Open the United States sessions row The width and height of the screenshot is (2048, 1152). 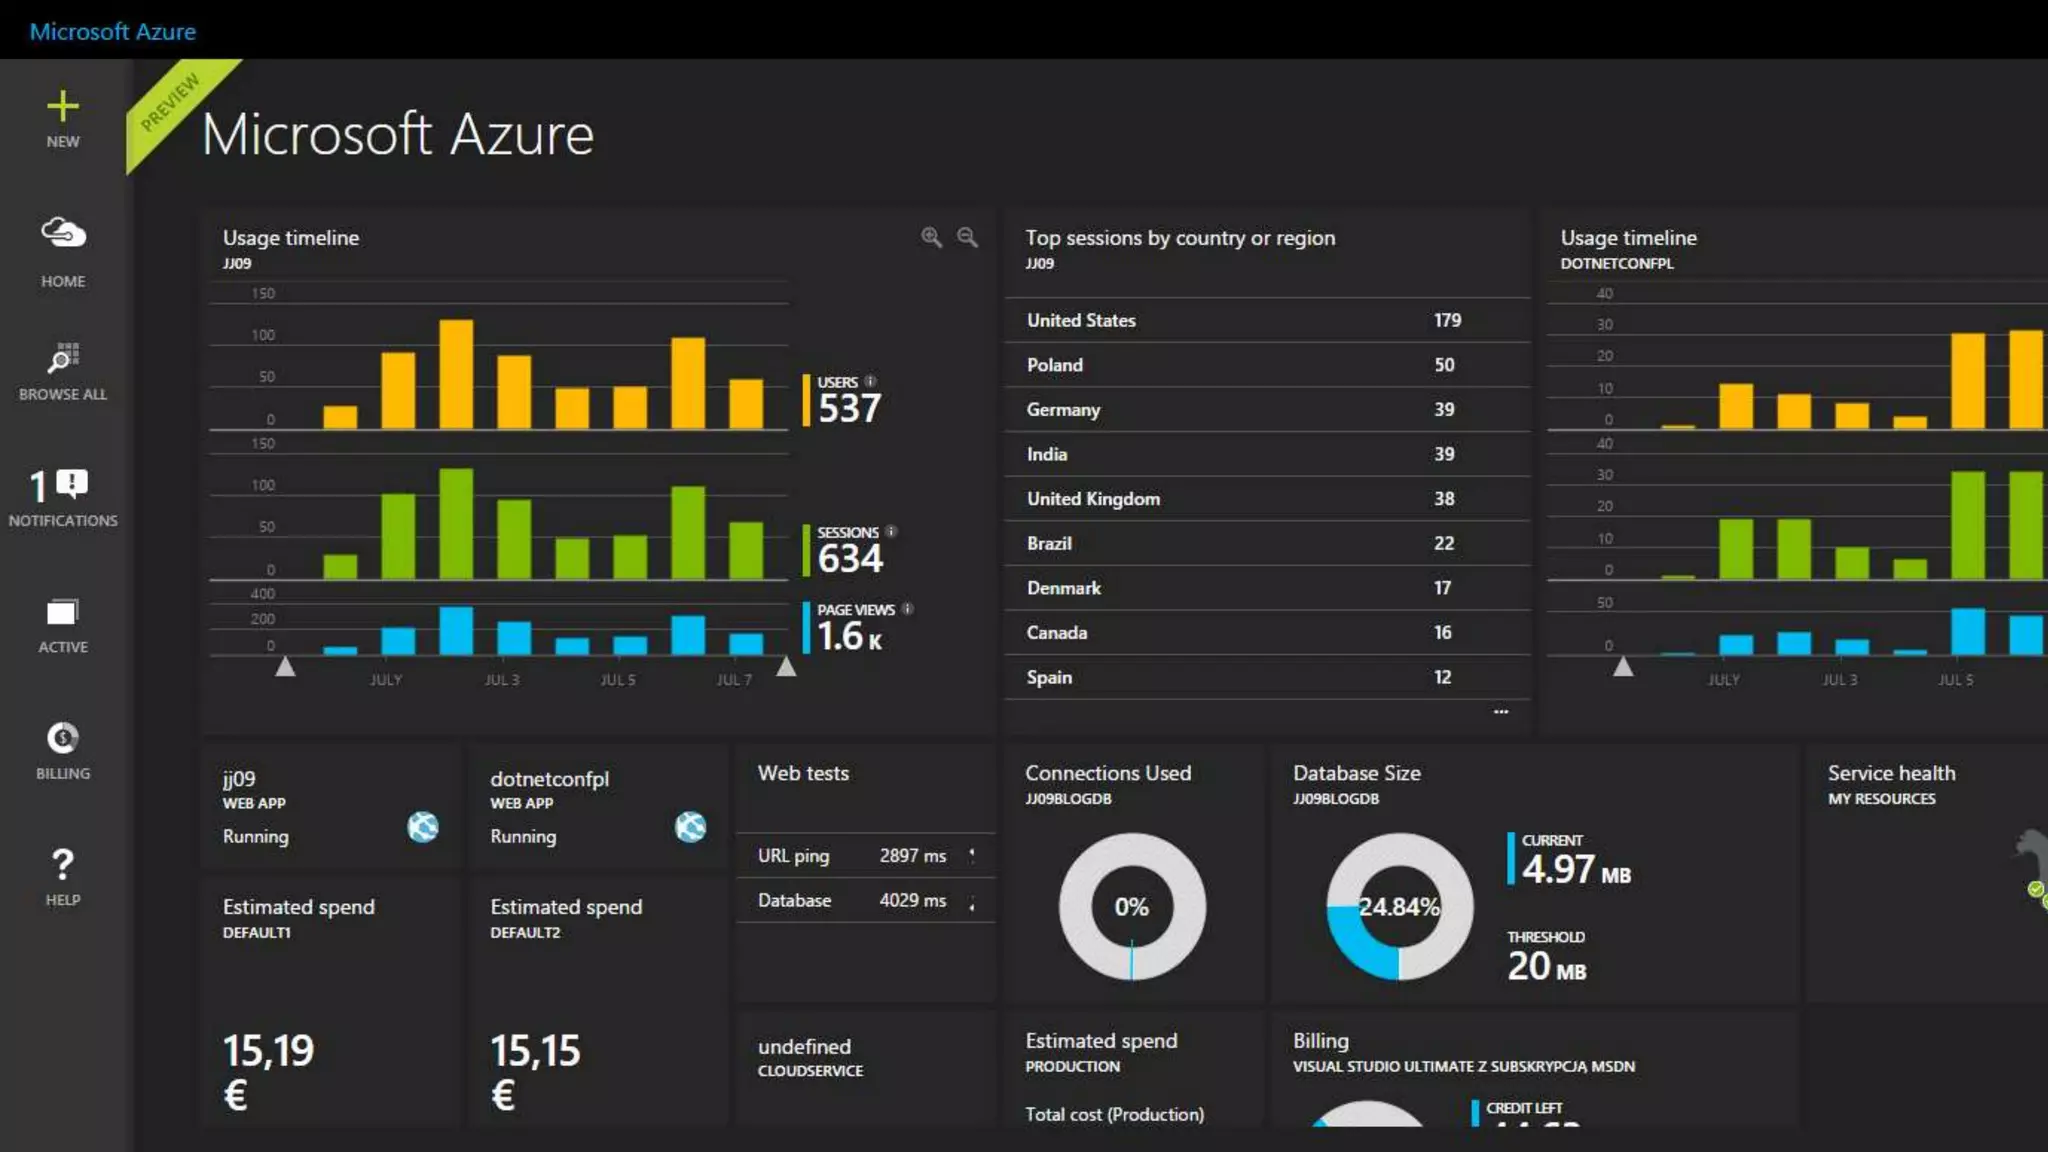(x=1267, y=320)
